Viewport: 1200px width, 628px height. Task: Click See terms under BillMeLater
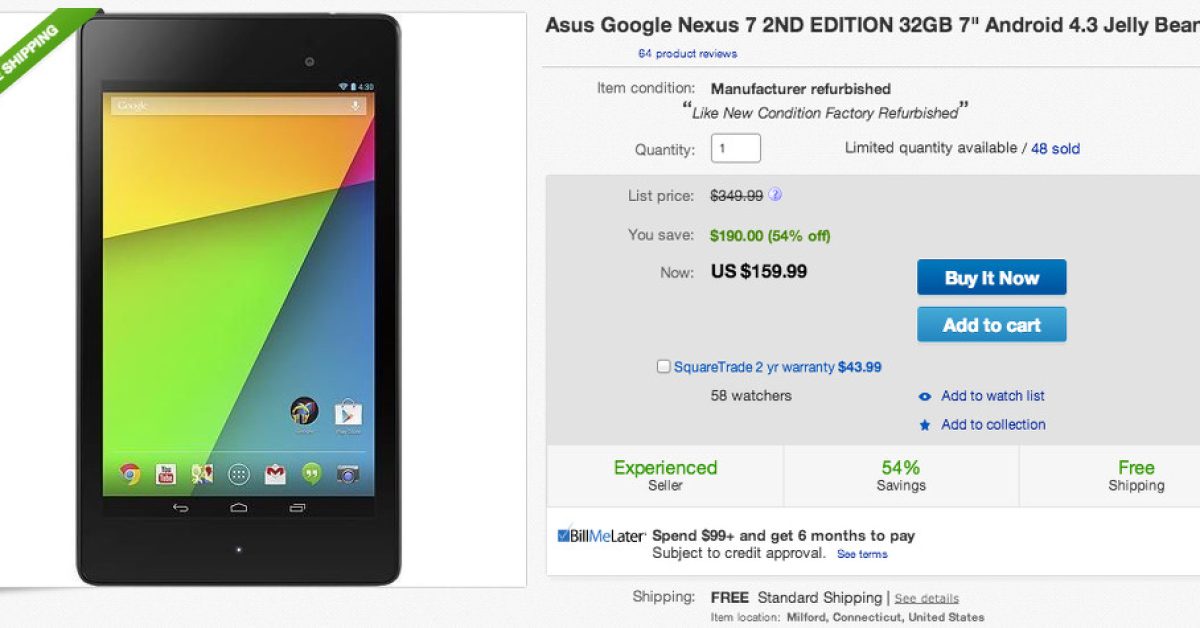[x=862, y=554]
